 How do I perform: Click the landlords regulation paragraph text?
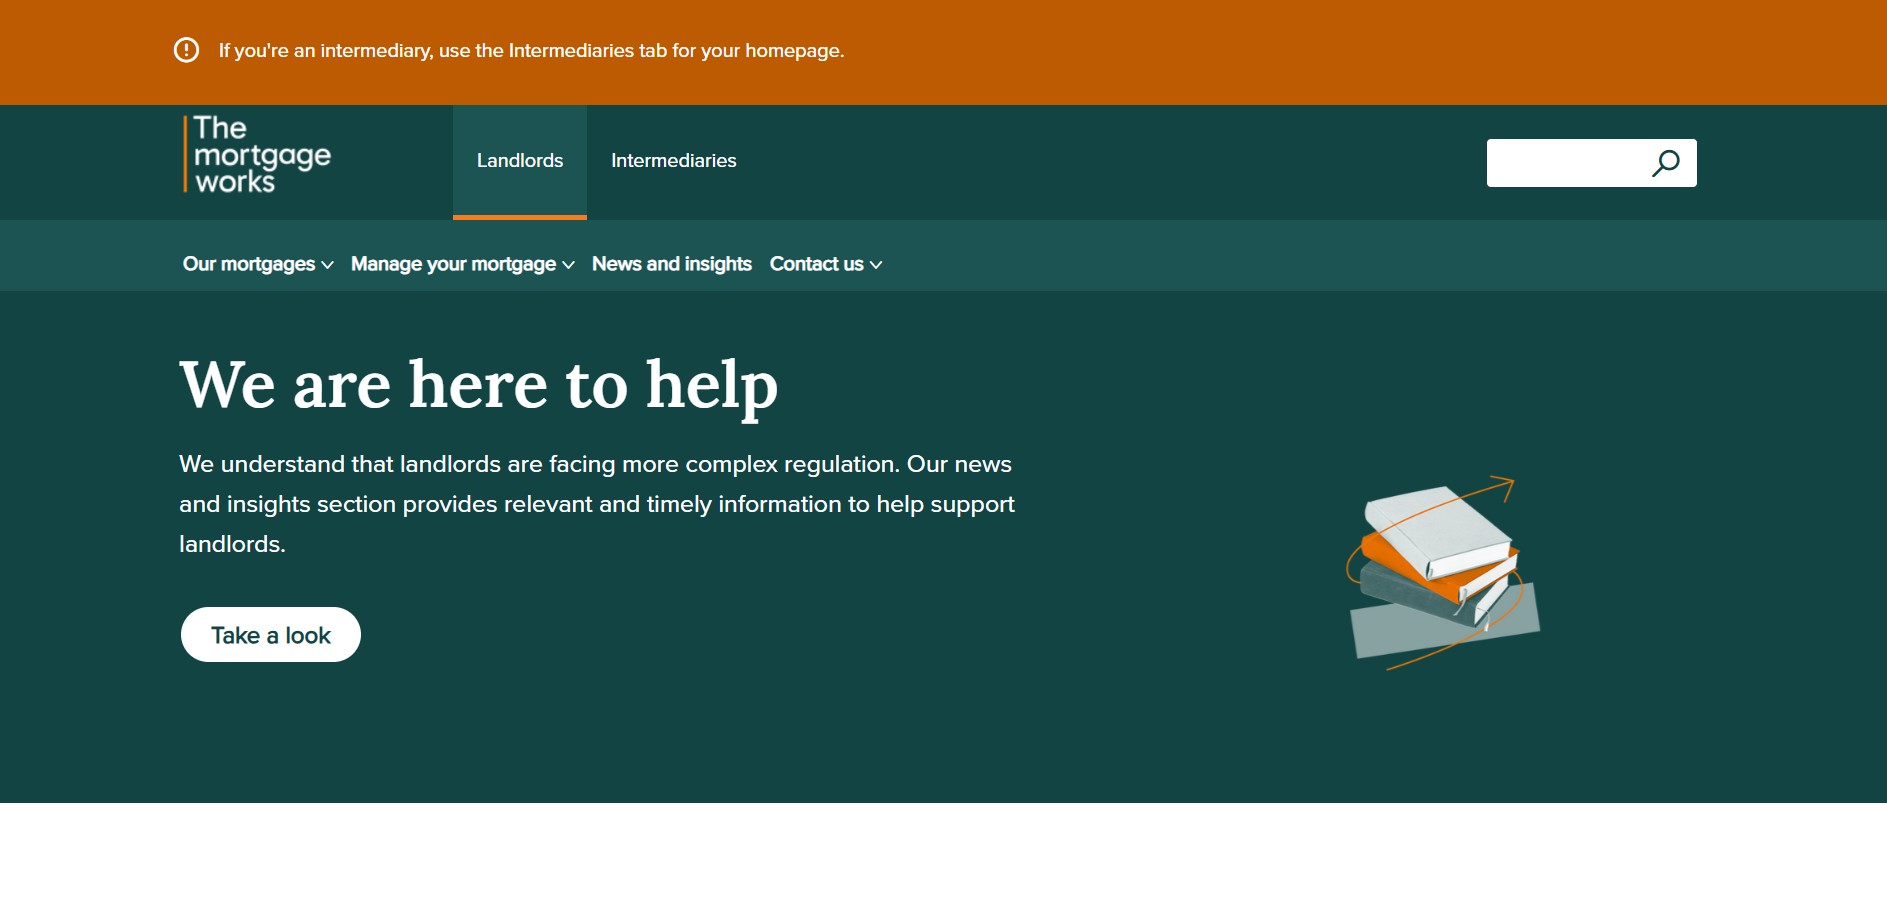596,504
